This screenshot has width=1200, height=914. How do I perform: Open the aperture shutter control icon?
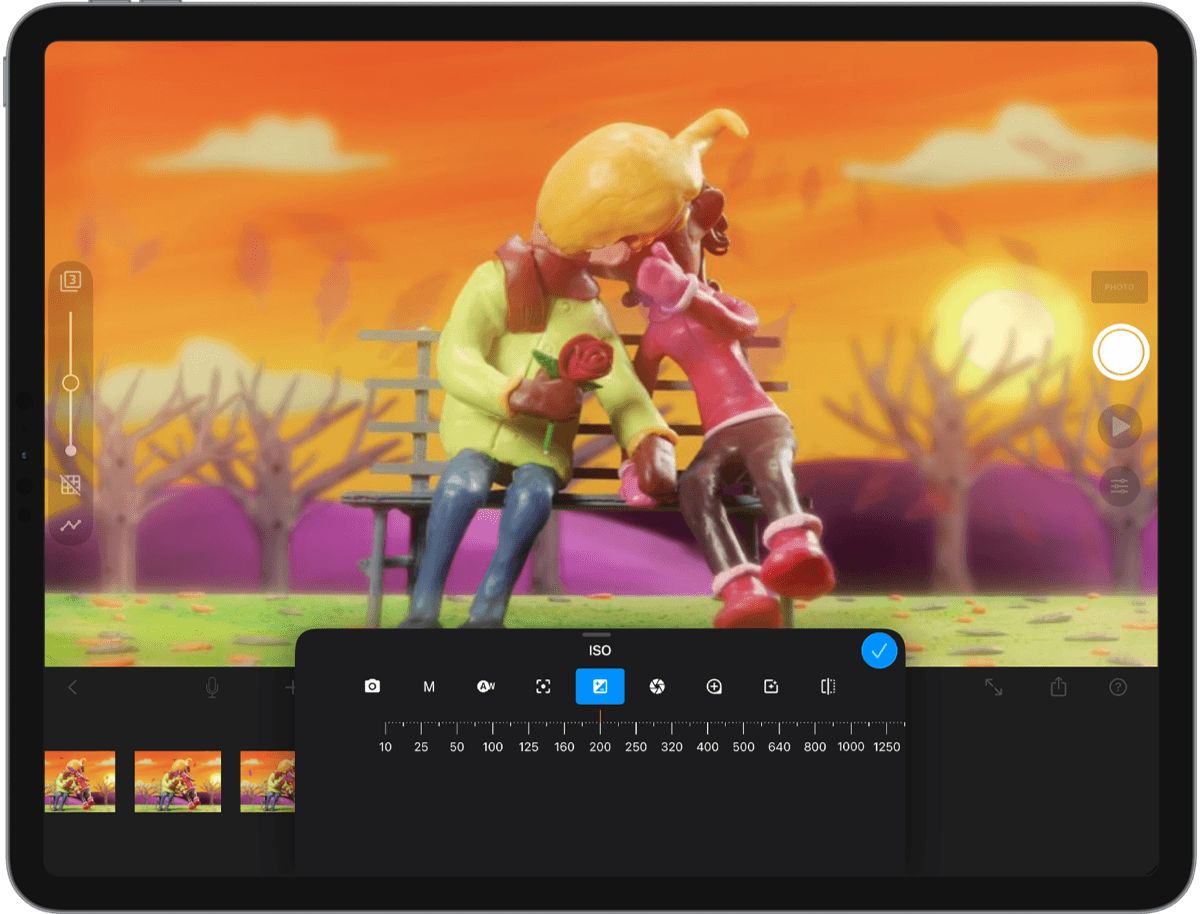click(x=657, y=687)
